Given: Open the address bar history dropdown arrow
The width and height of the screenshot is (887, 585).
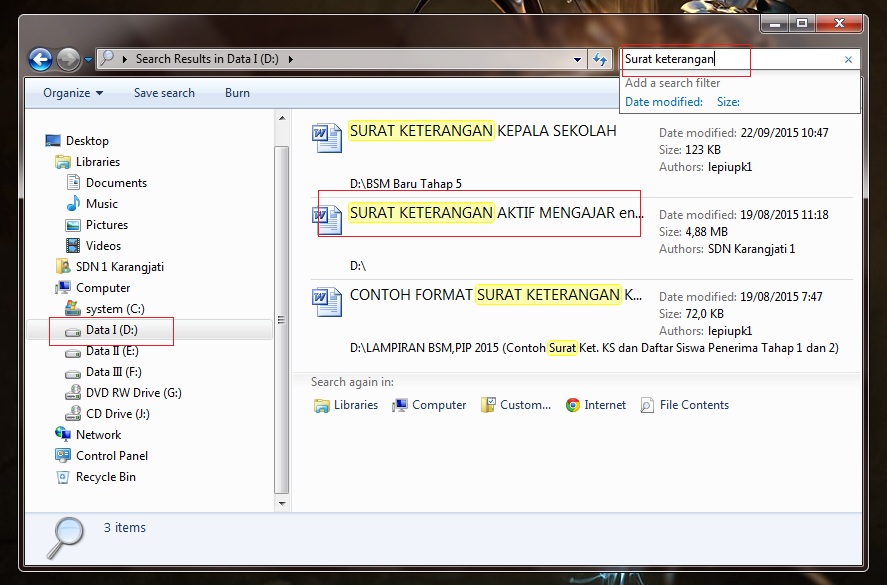Looking at the screenshot, I should 577,60.
